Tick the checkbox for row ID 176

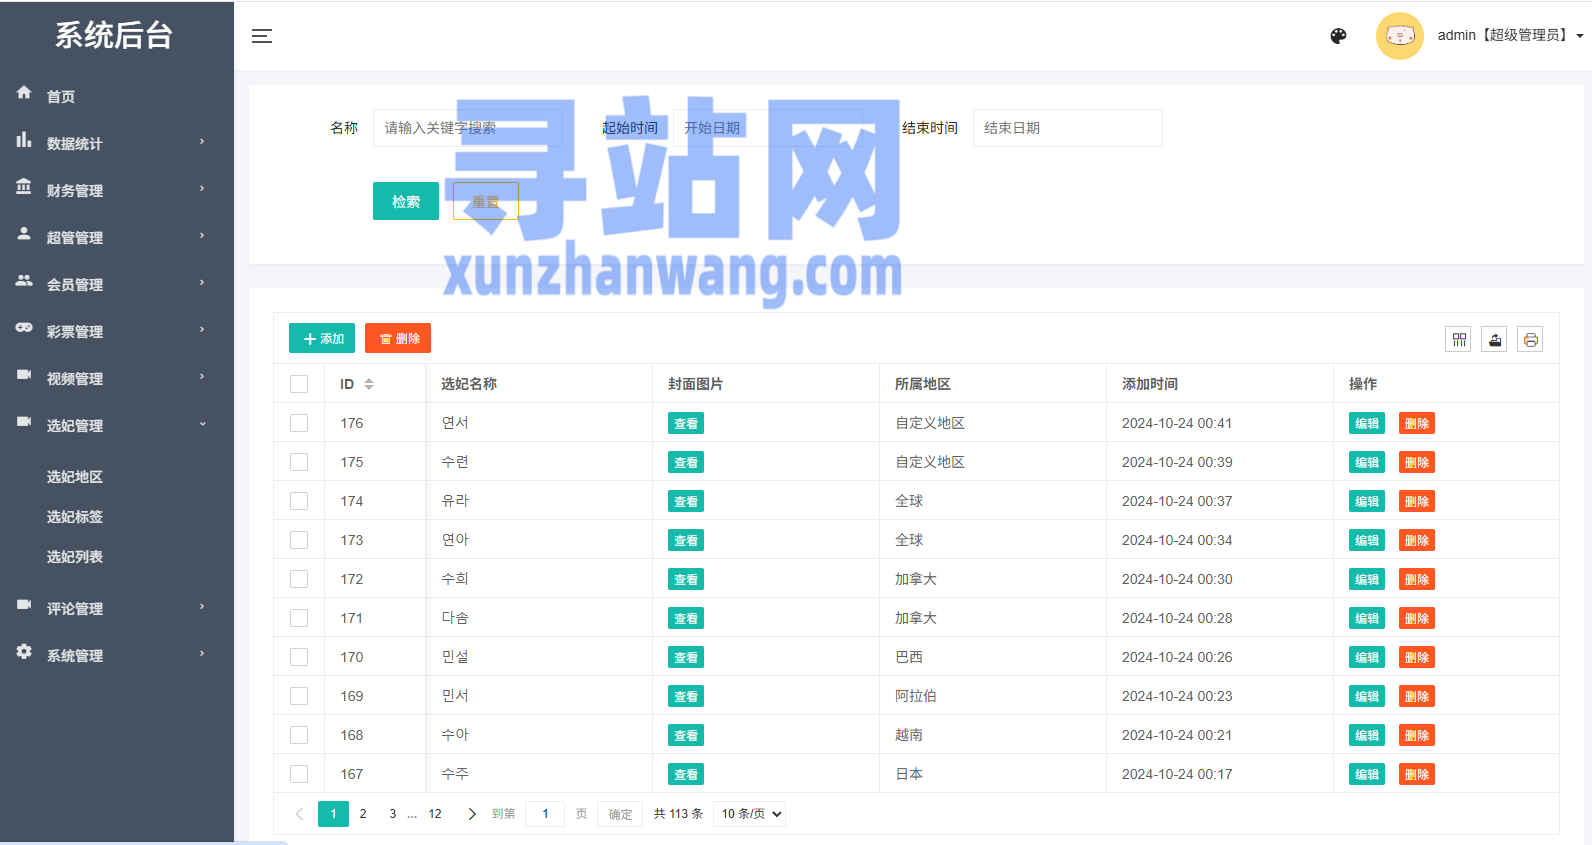(x=299, y=423)
